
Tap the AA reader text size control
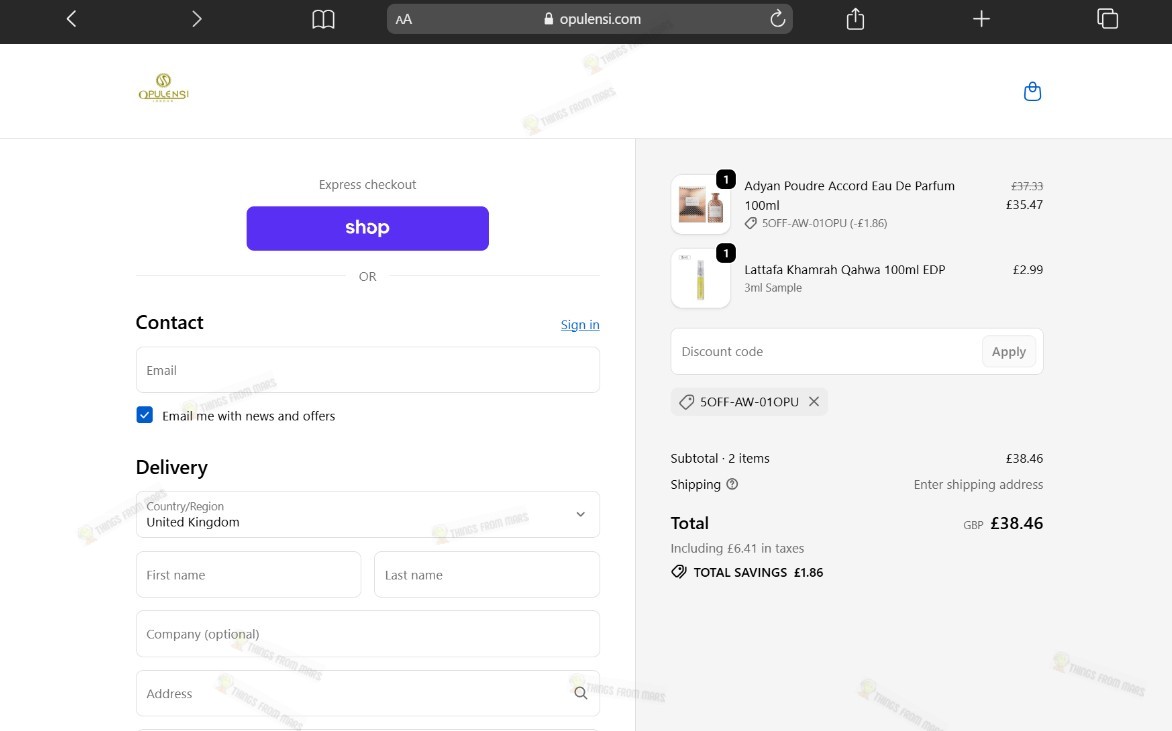tap(404, 19)
